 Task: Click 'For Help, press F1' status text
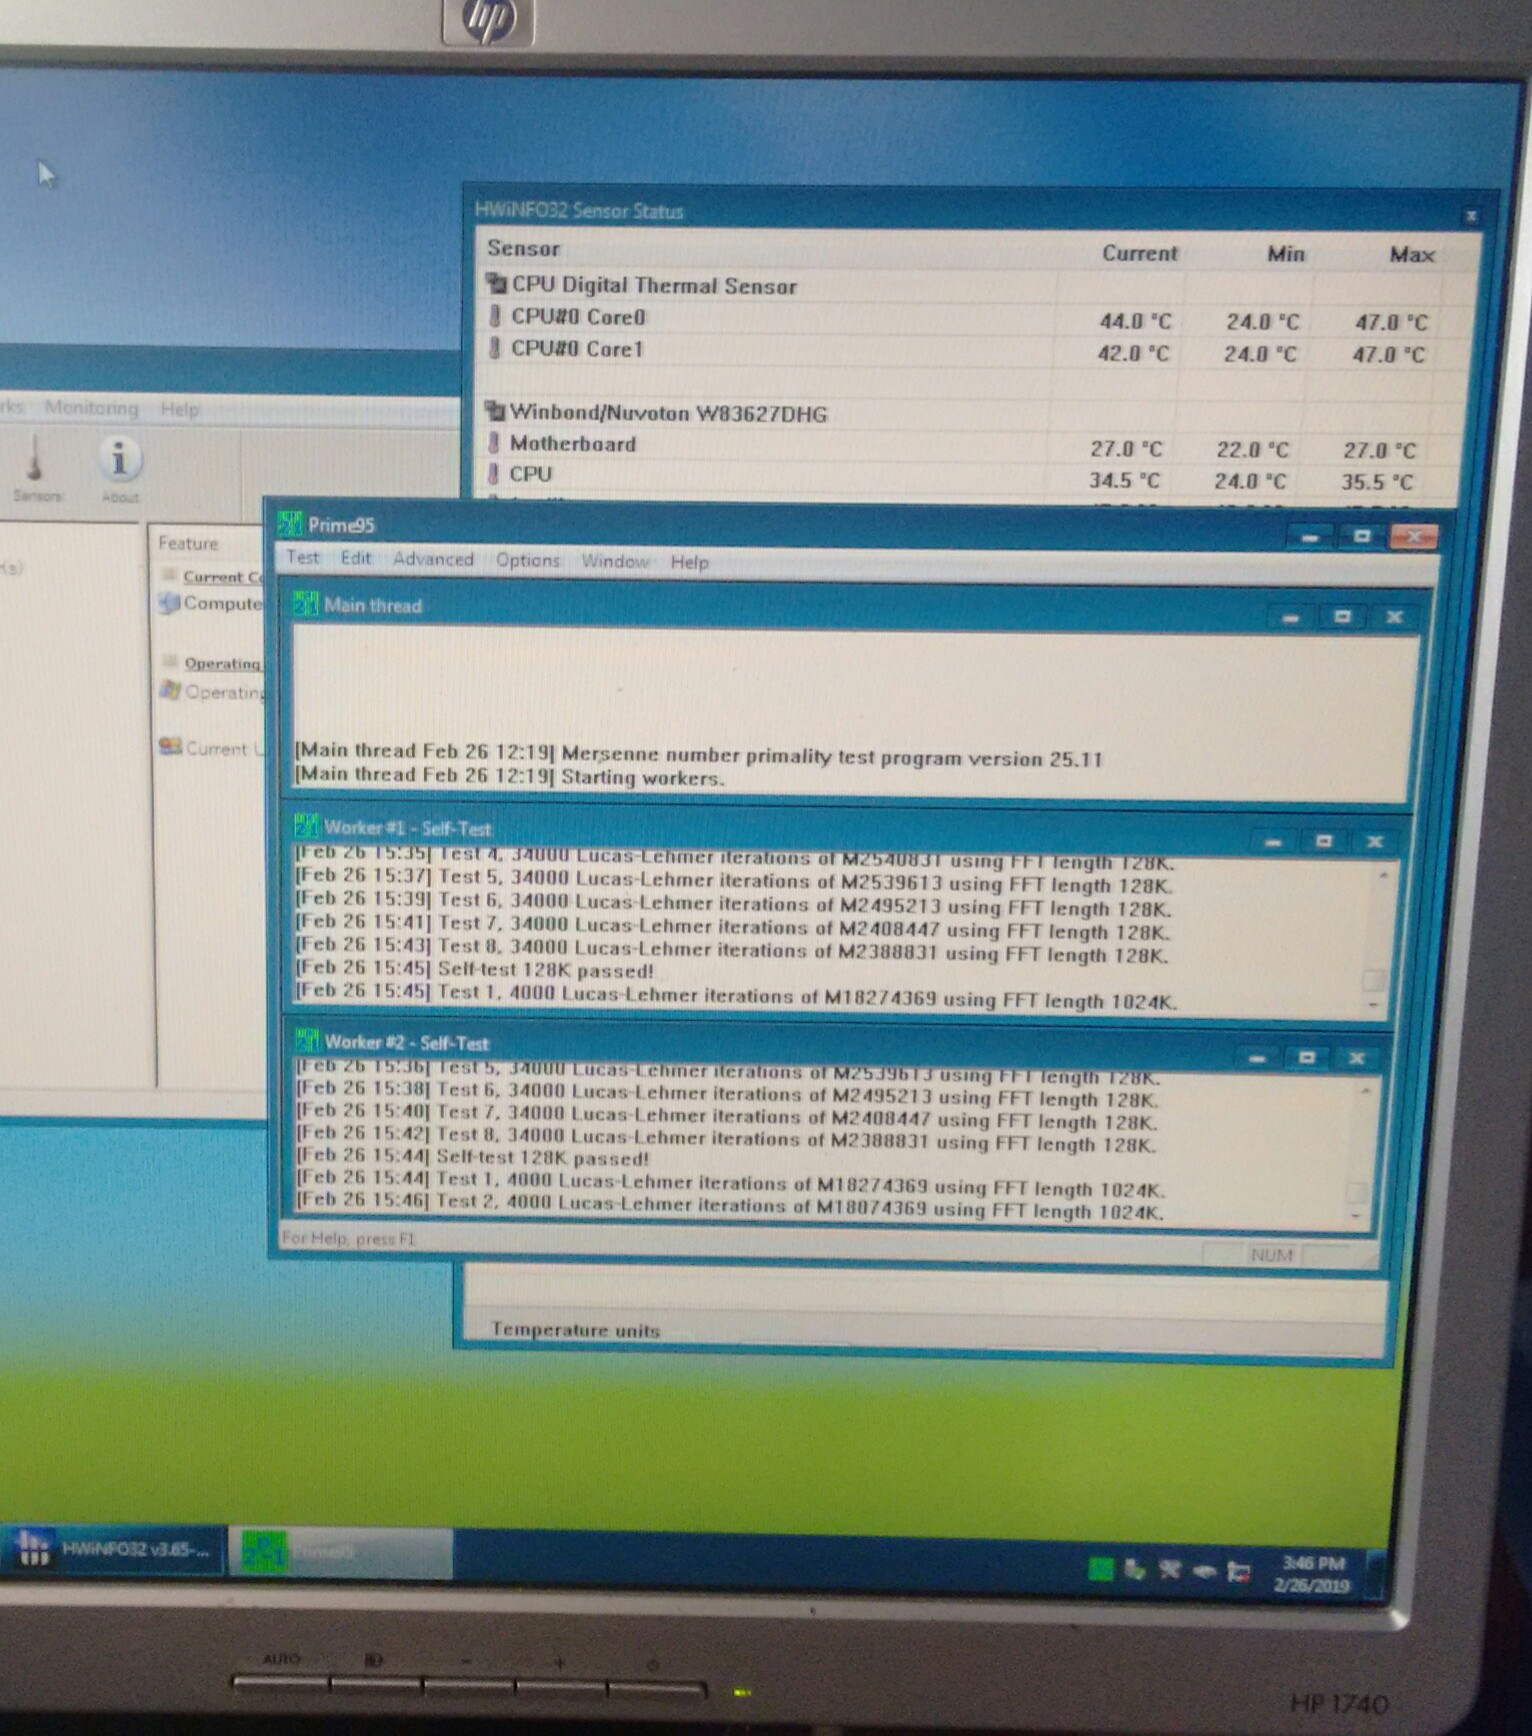pos(349,1238)
